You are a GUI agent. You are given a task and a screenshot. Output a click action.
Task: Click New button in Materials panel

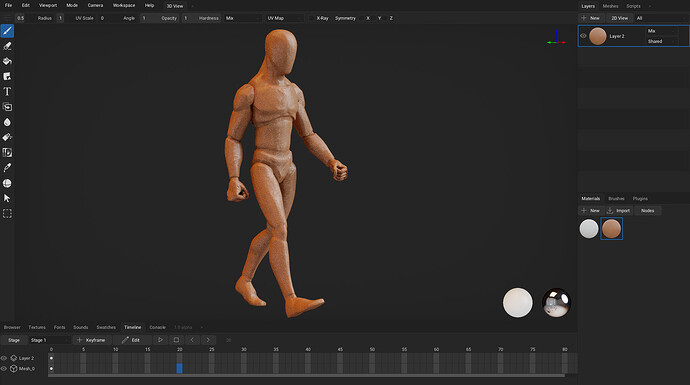[591, 211]
